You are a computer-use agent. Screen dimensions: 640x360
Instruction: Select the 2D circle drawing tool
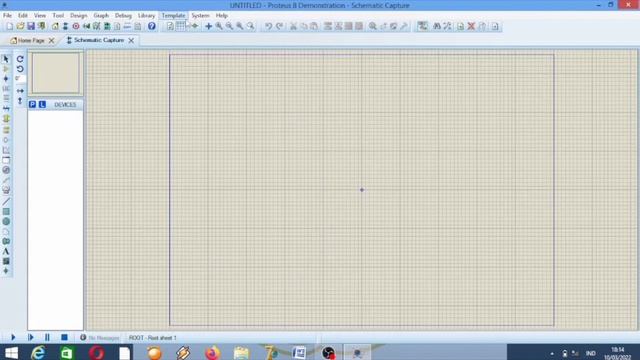6,222
